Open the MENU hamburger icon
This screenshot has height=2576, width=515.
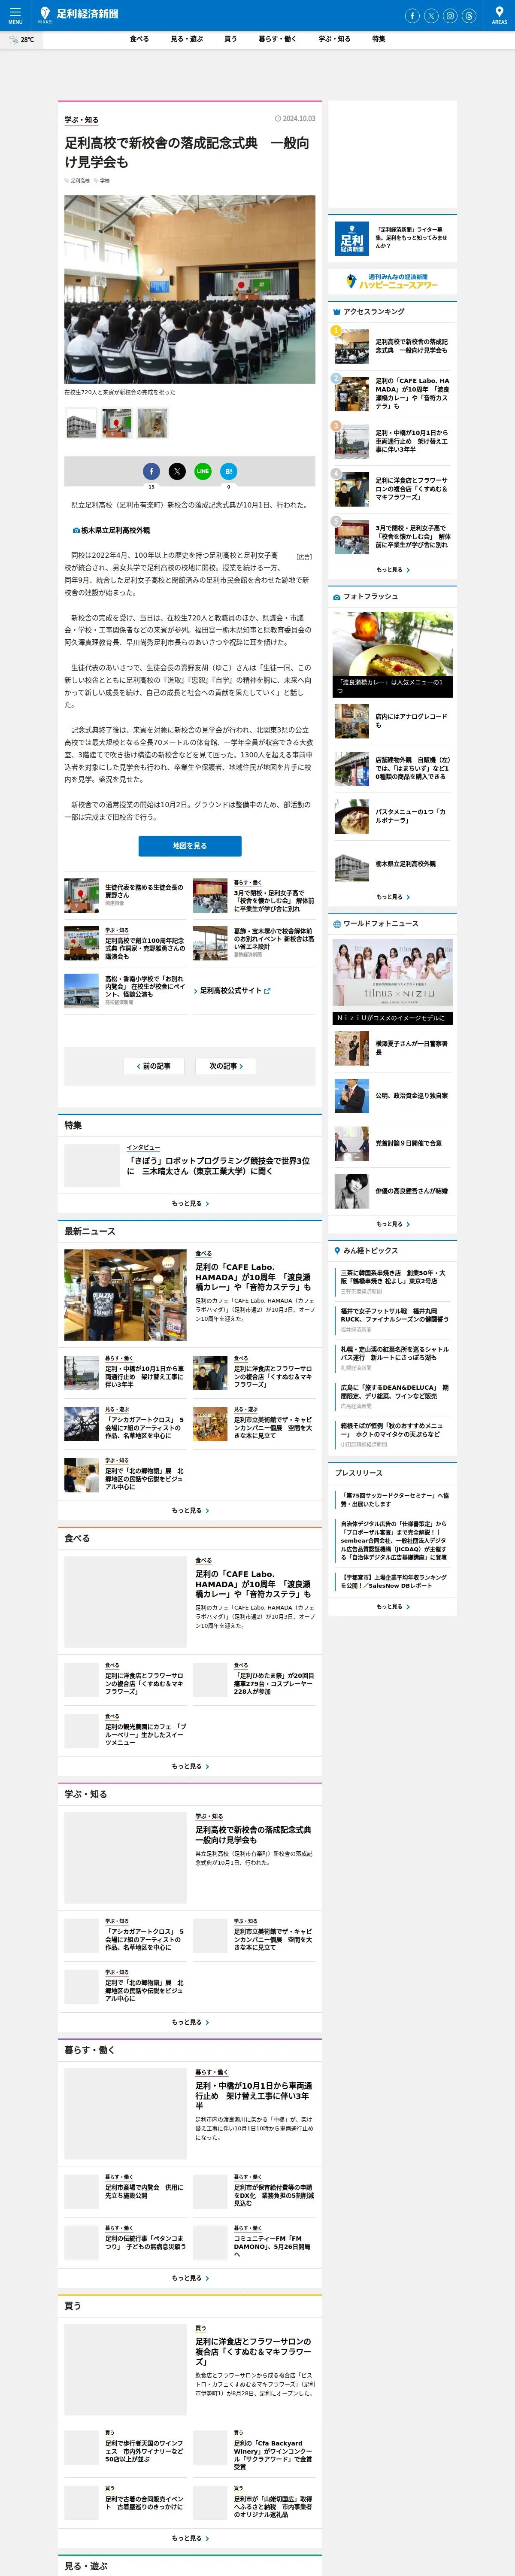tap(15, 14)
